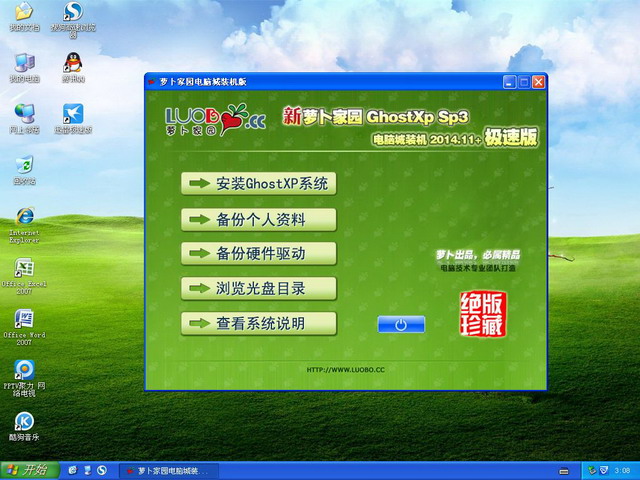Select the 备份硬件驱动 option
This screenshot has height=480, width=640.
(259, 253)
